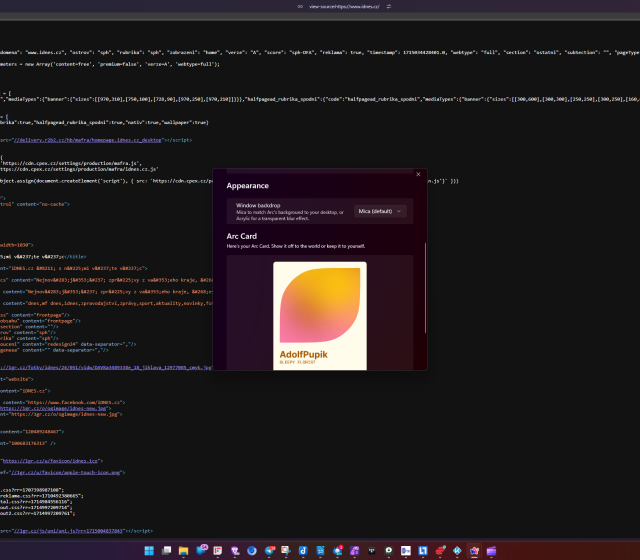Click the view-source idnes.cz address bar
The width and height of the screenshot is (640, 560).
coord(345,6)
